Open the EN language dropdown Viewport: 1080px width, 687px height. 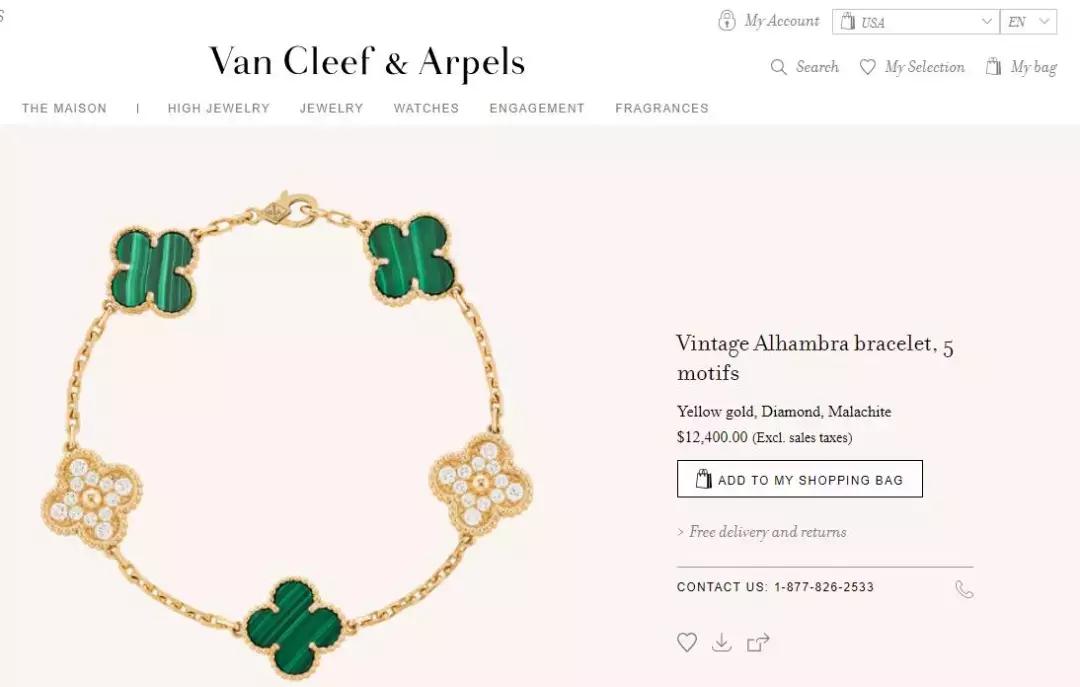[x=1028, y=21]
